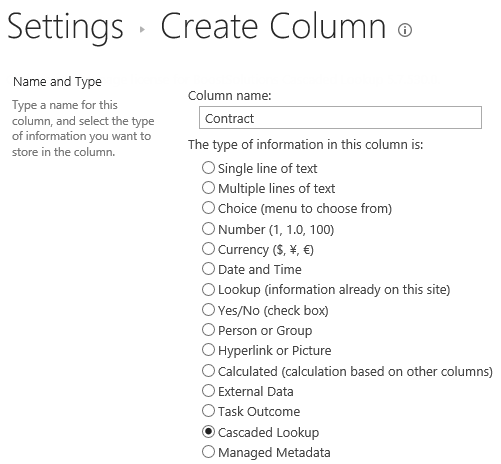The image size is (501, 464).
Task: Select Hyperlink or Picture option
Action: pyautogui.click(x=208, y=350)
